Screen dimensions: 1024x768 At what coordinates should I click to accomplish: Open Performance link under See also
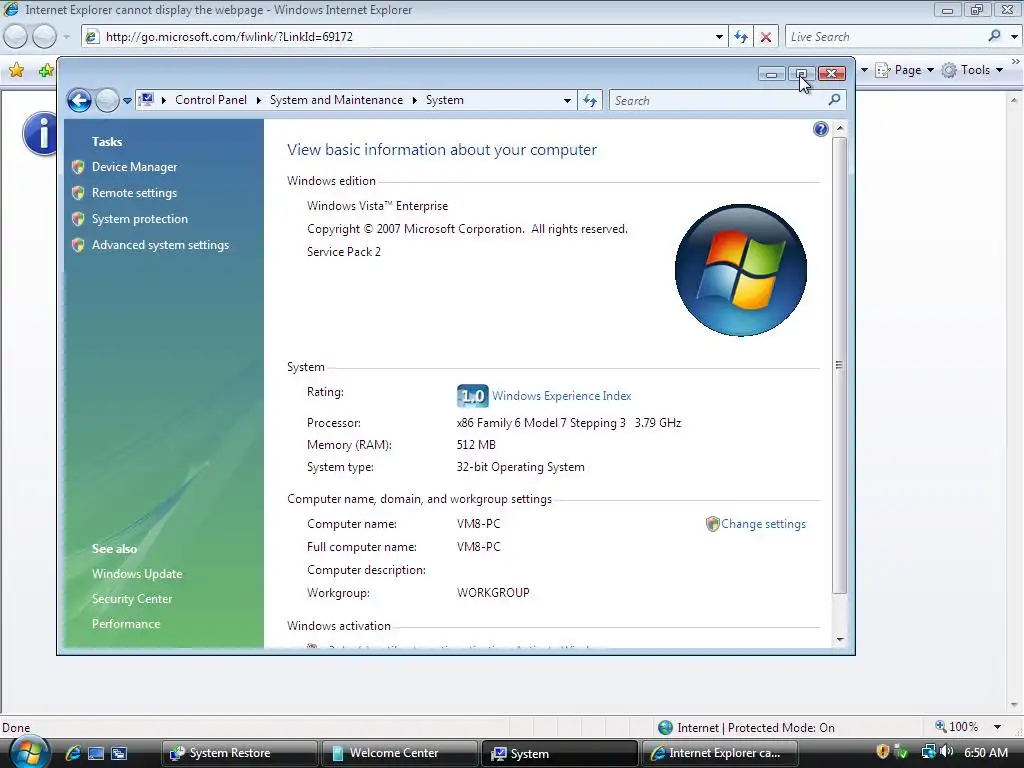(x=126, y=624)
